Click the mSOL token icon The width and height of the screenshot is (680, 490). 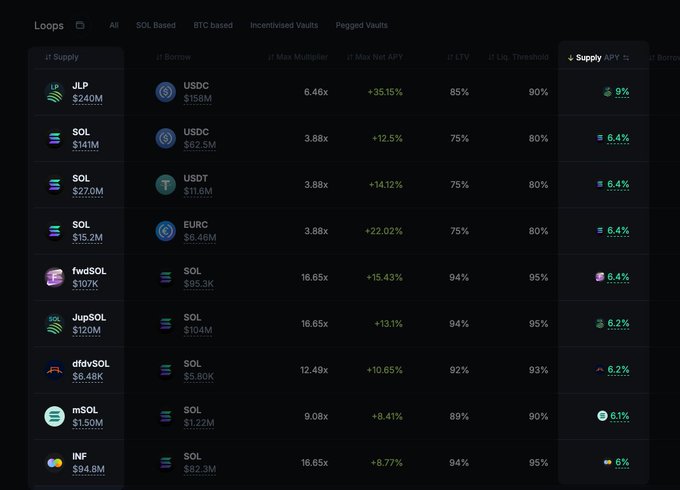coord(54,416)
